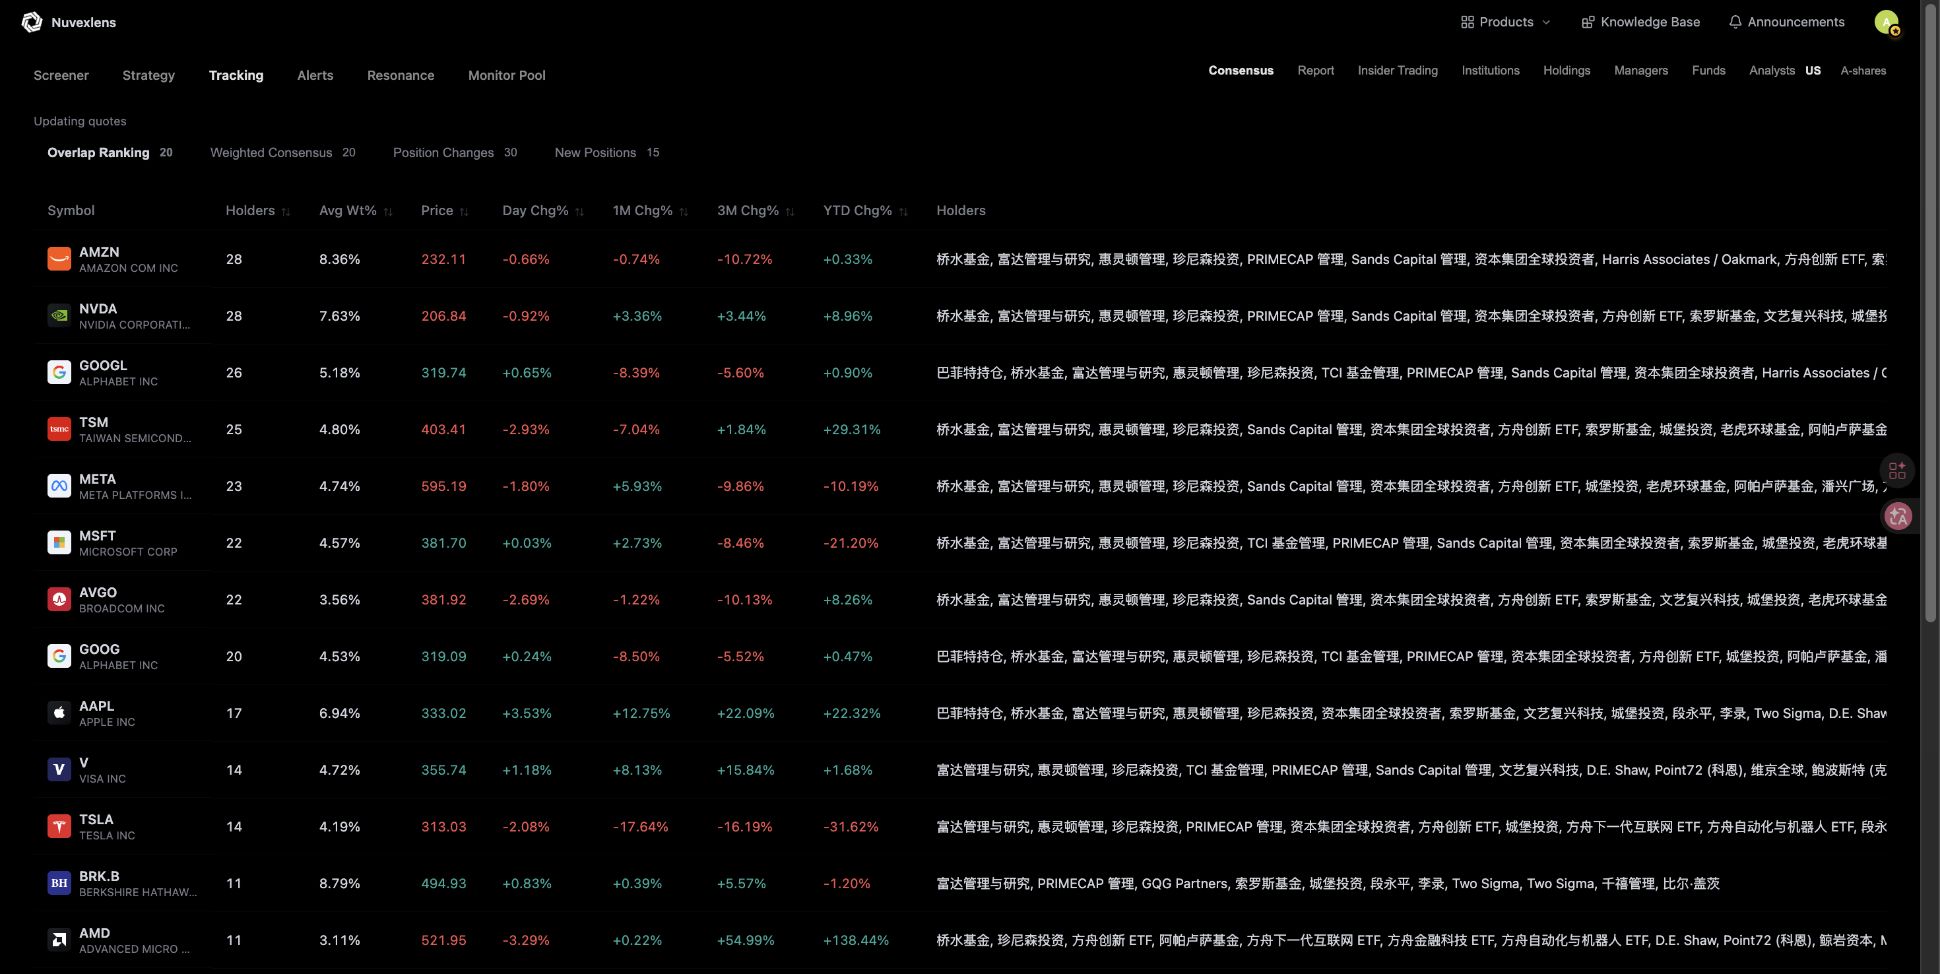The height and width of the screenshot is (974, 1940).
Task: Switch market to US
Action: click(1813, 71)
